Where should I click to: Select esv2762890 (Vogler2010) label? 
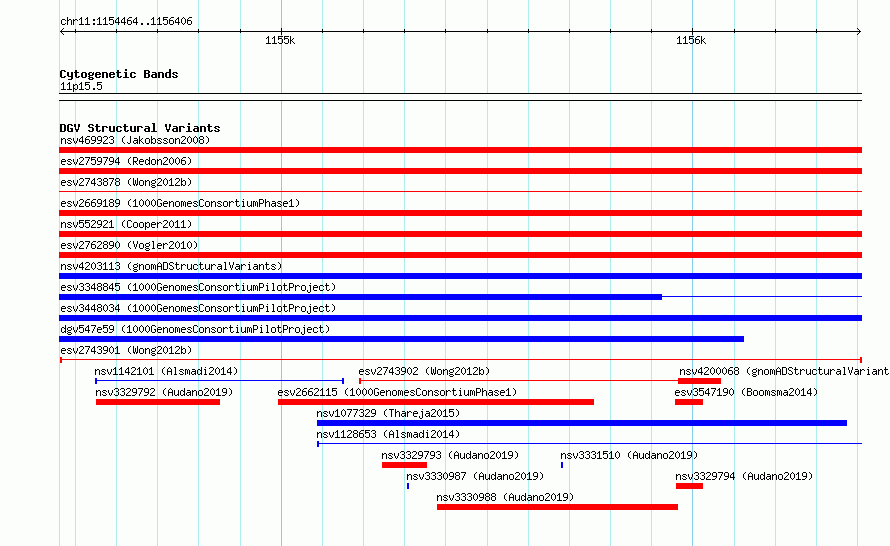point(129,245)
